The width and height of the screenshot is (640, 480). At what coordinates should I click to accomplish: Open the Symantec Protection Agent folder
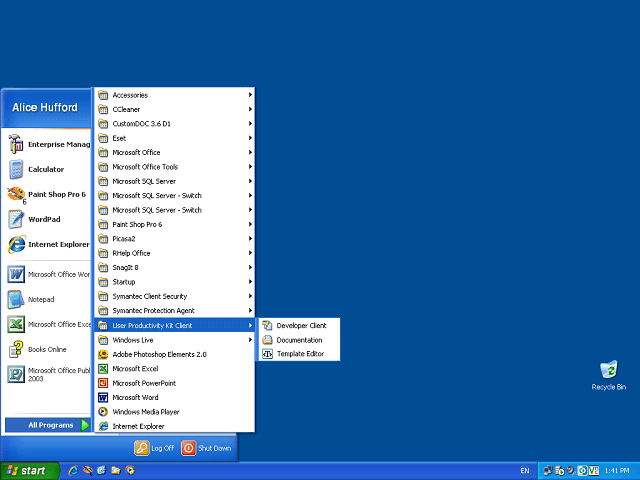tap(174, 311)
